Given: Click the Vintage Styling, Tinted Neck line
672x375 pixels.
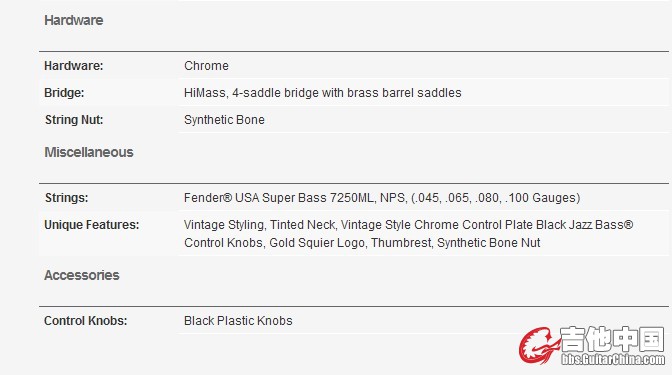Looking at the screenshot, I should click(408, 225).
